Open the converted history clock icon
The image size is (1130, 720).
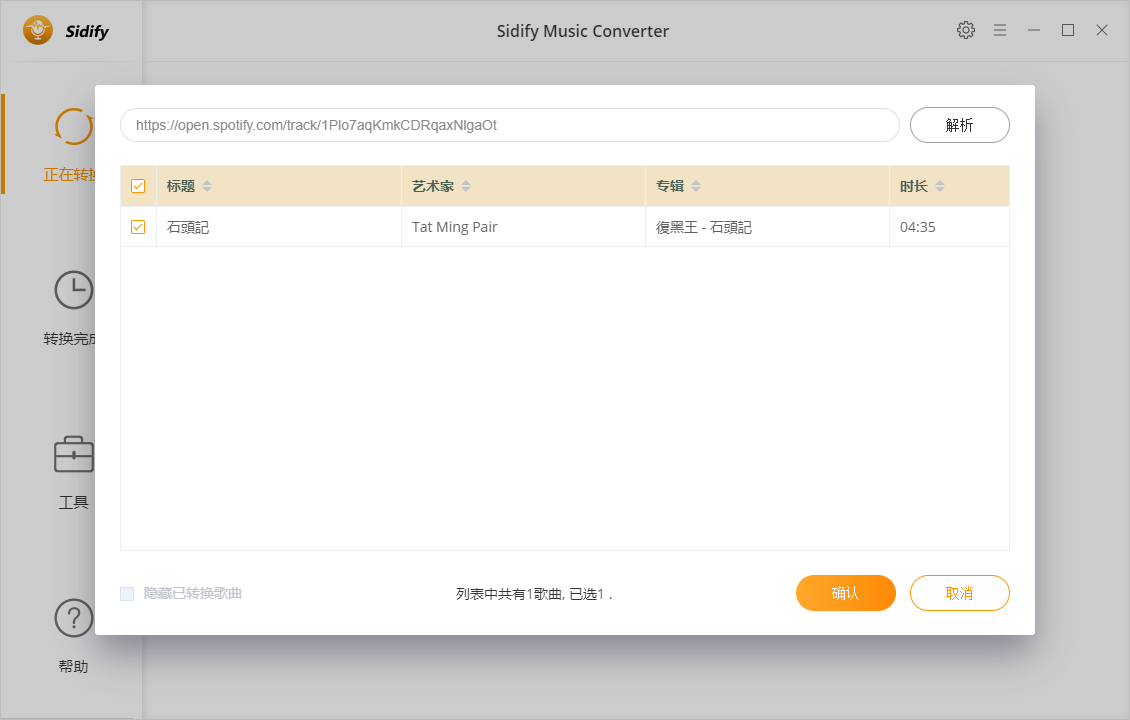[x=74, y=290]
